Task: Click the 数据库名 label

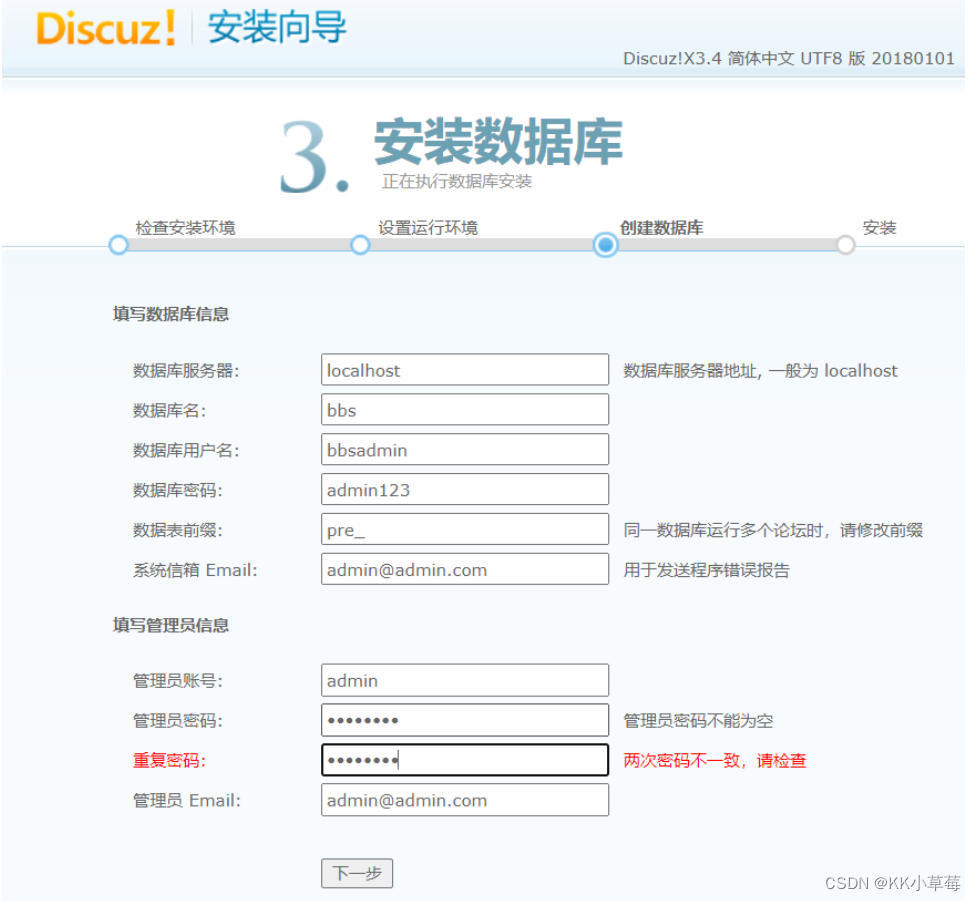Action: [x=169, y=411]
